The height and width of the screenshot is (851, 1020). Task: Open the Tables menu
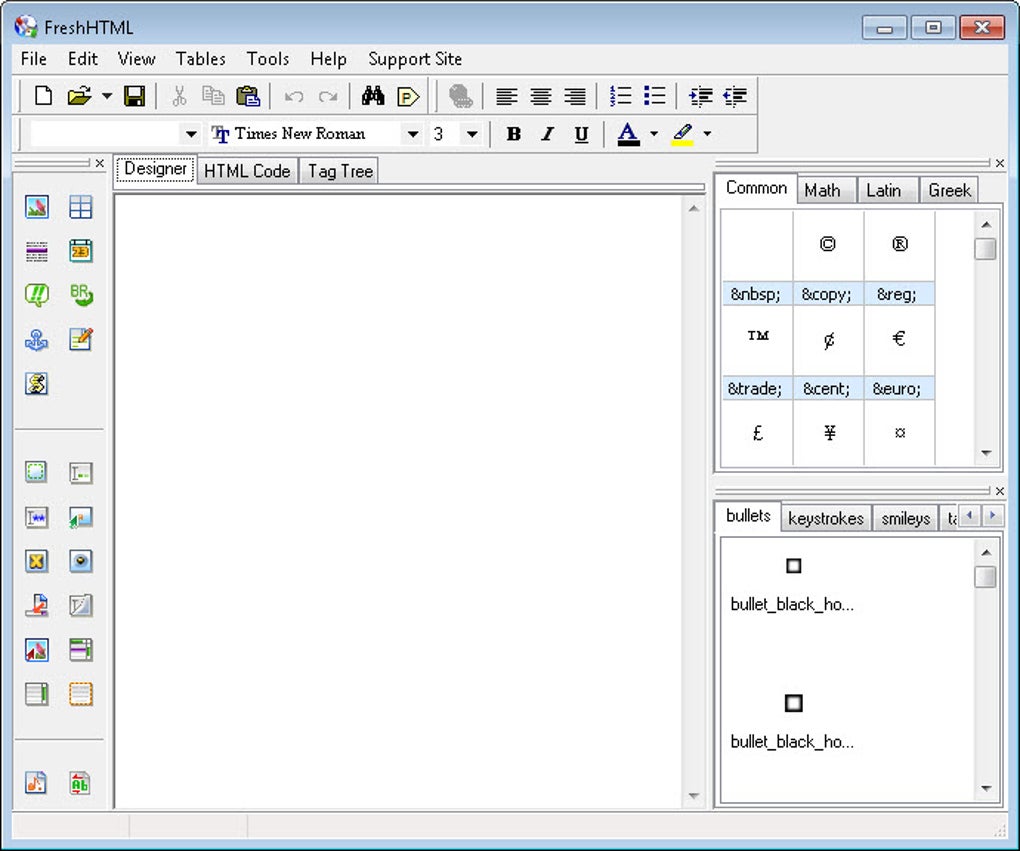(x=200, y=59)
